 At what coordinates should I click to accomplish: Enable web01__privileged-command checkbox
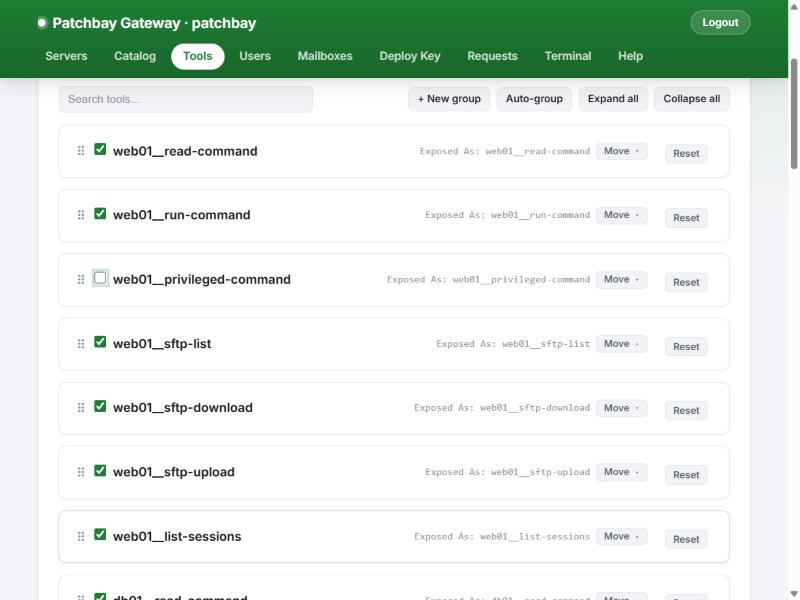pos(100,278)
